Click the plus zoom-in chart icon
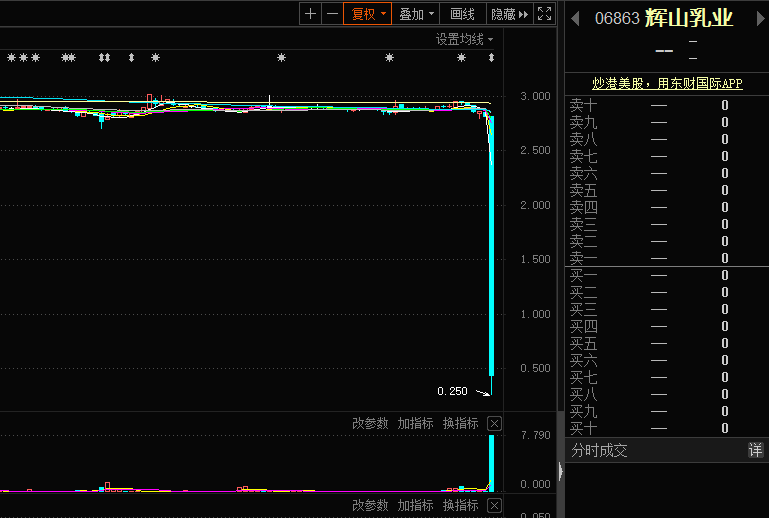Image resolution: width=769 pixels, height=518 pixels. pos(310,14)
